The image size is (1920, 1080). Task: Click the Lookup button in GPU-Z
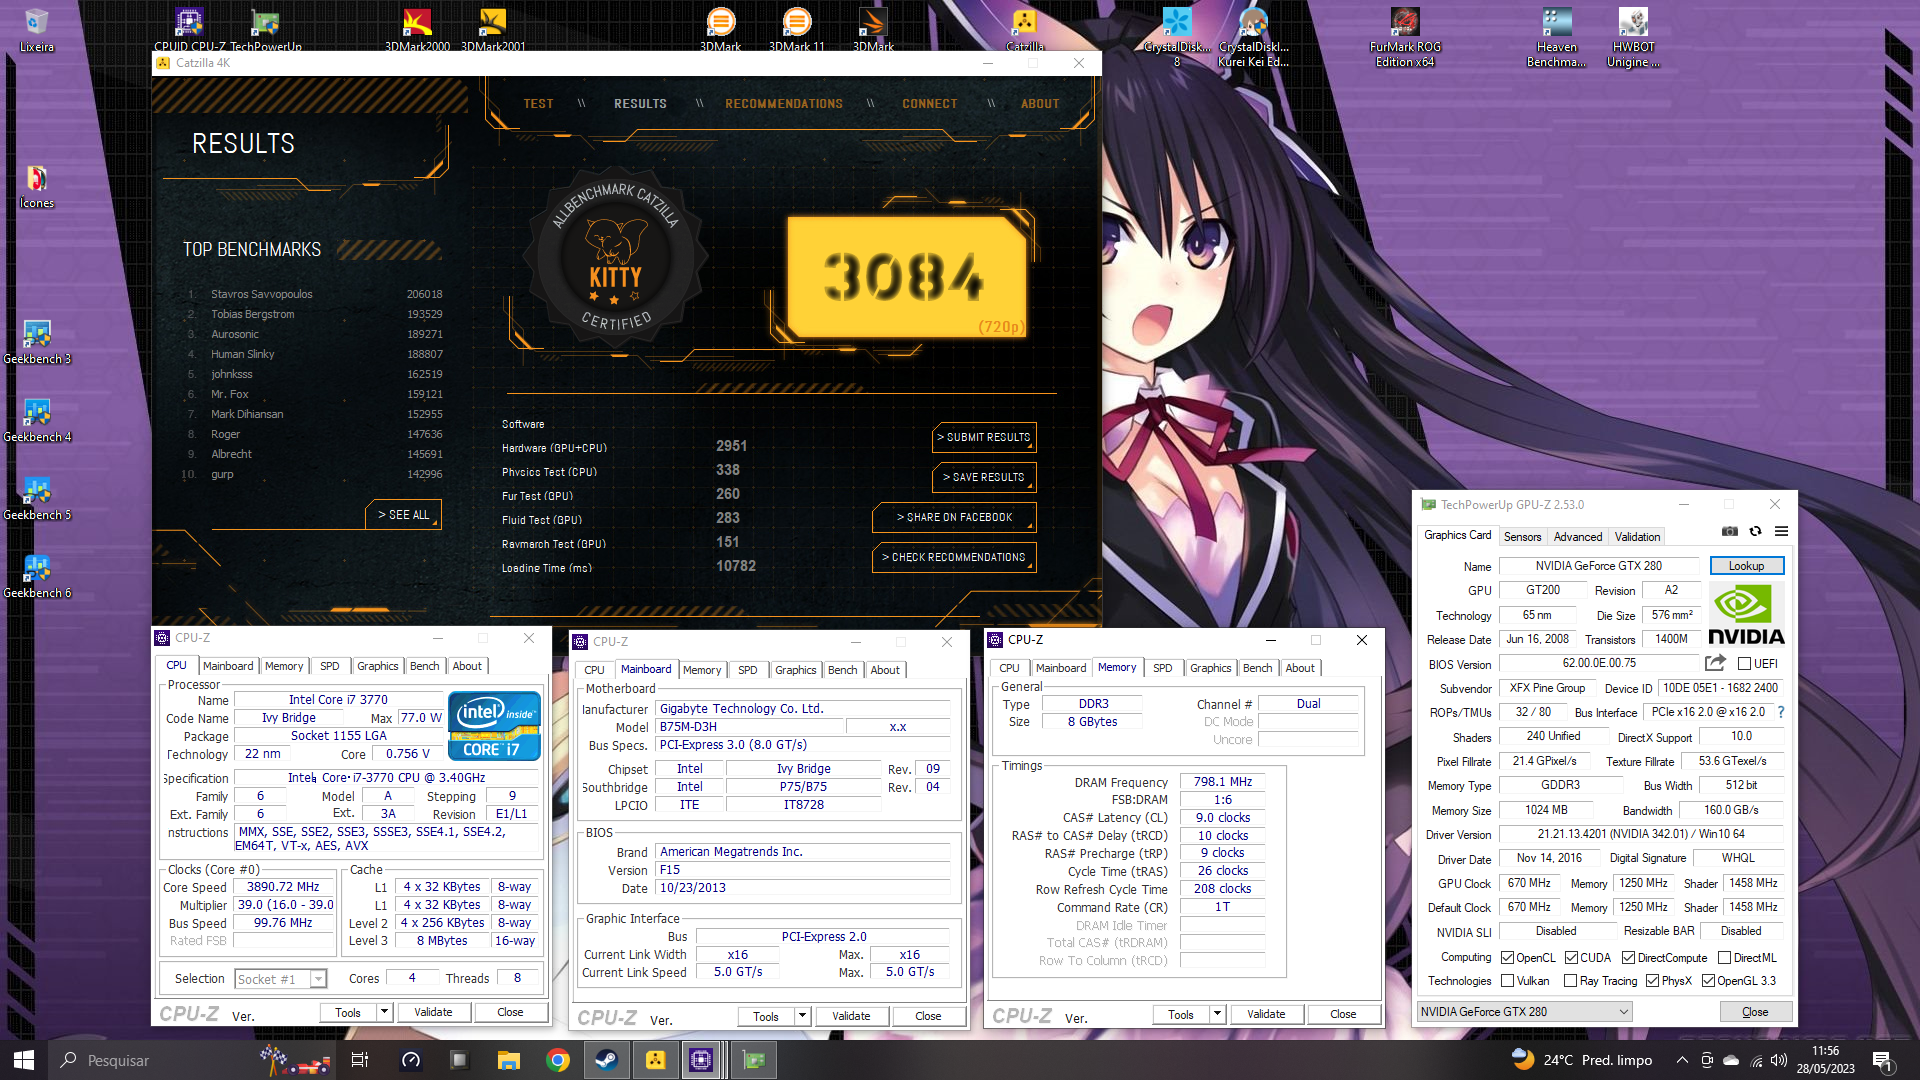tap(1746, 566)
